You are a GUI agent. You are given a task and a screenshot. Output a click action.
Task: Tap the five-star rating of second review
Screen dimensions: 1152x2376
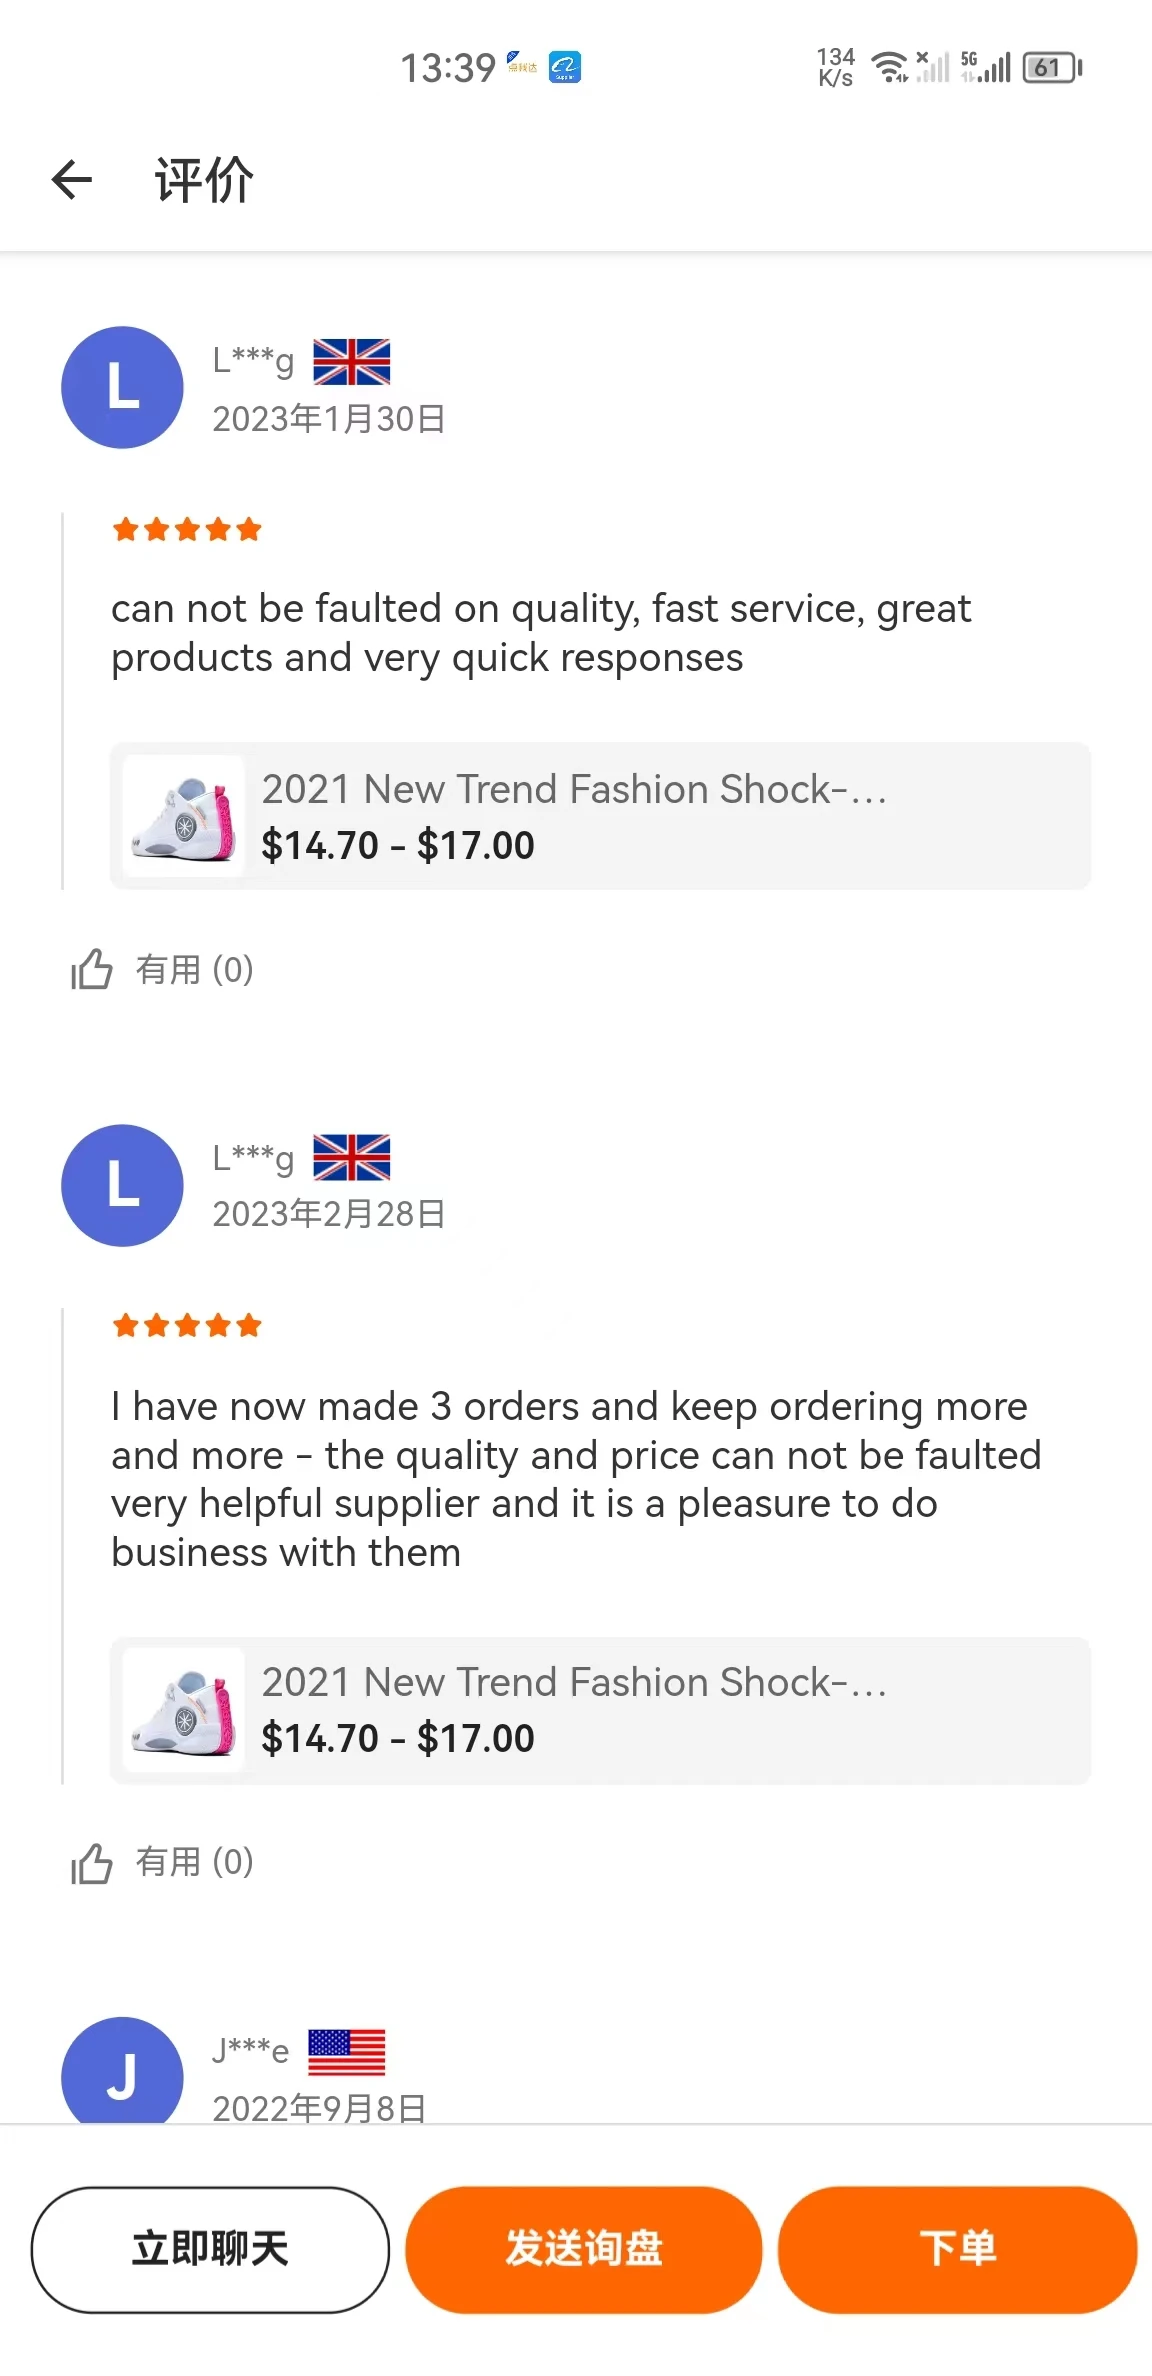[x=187, y=1326]
